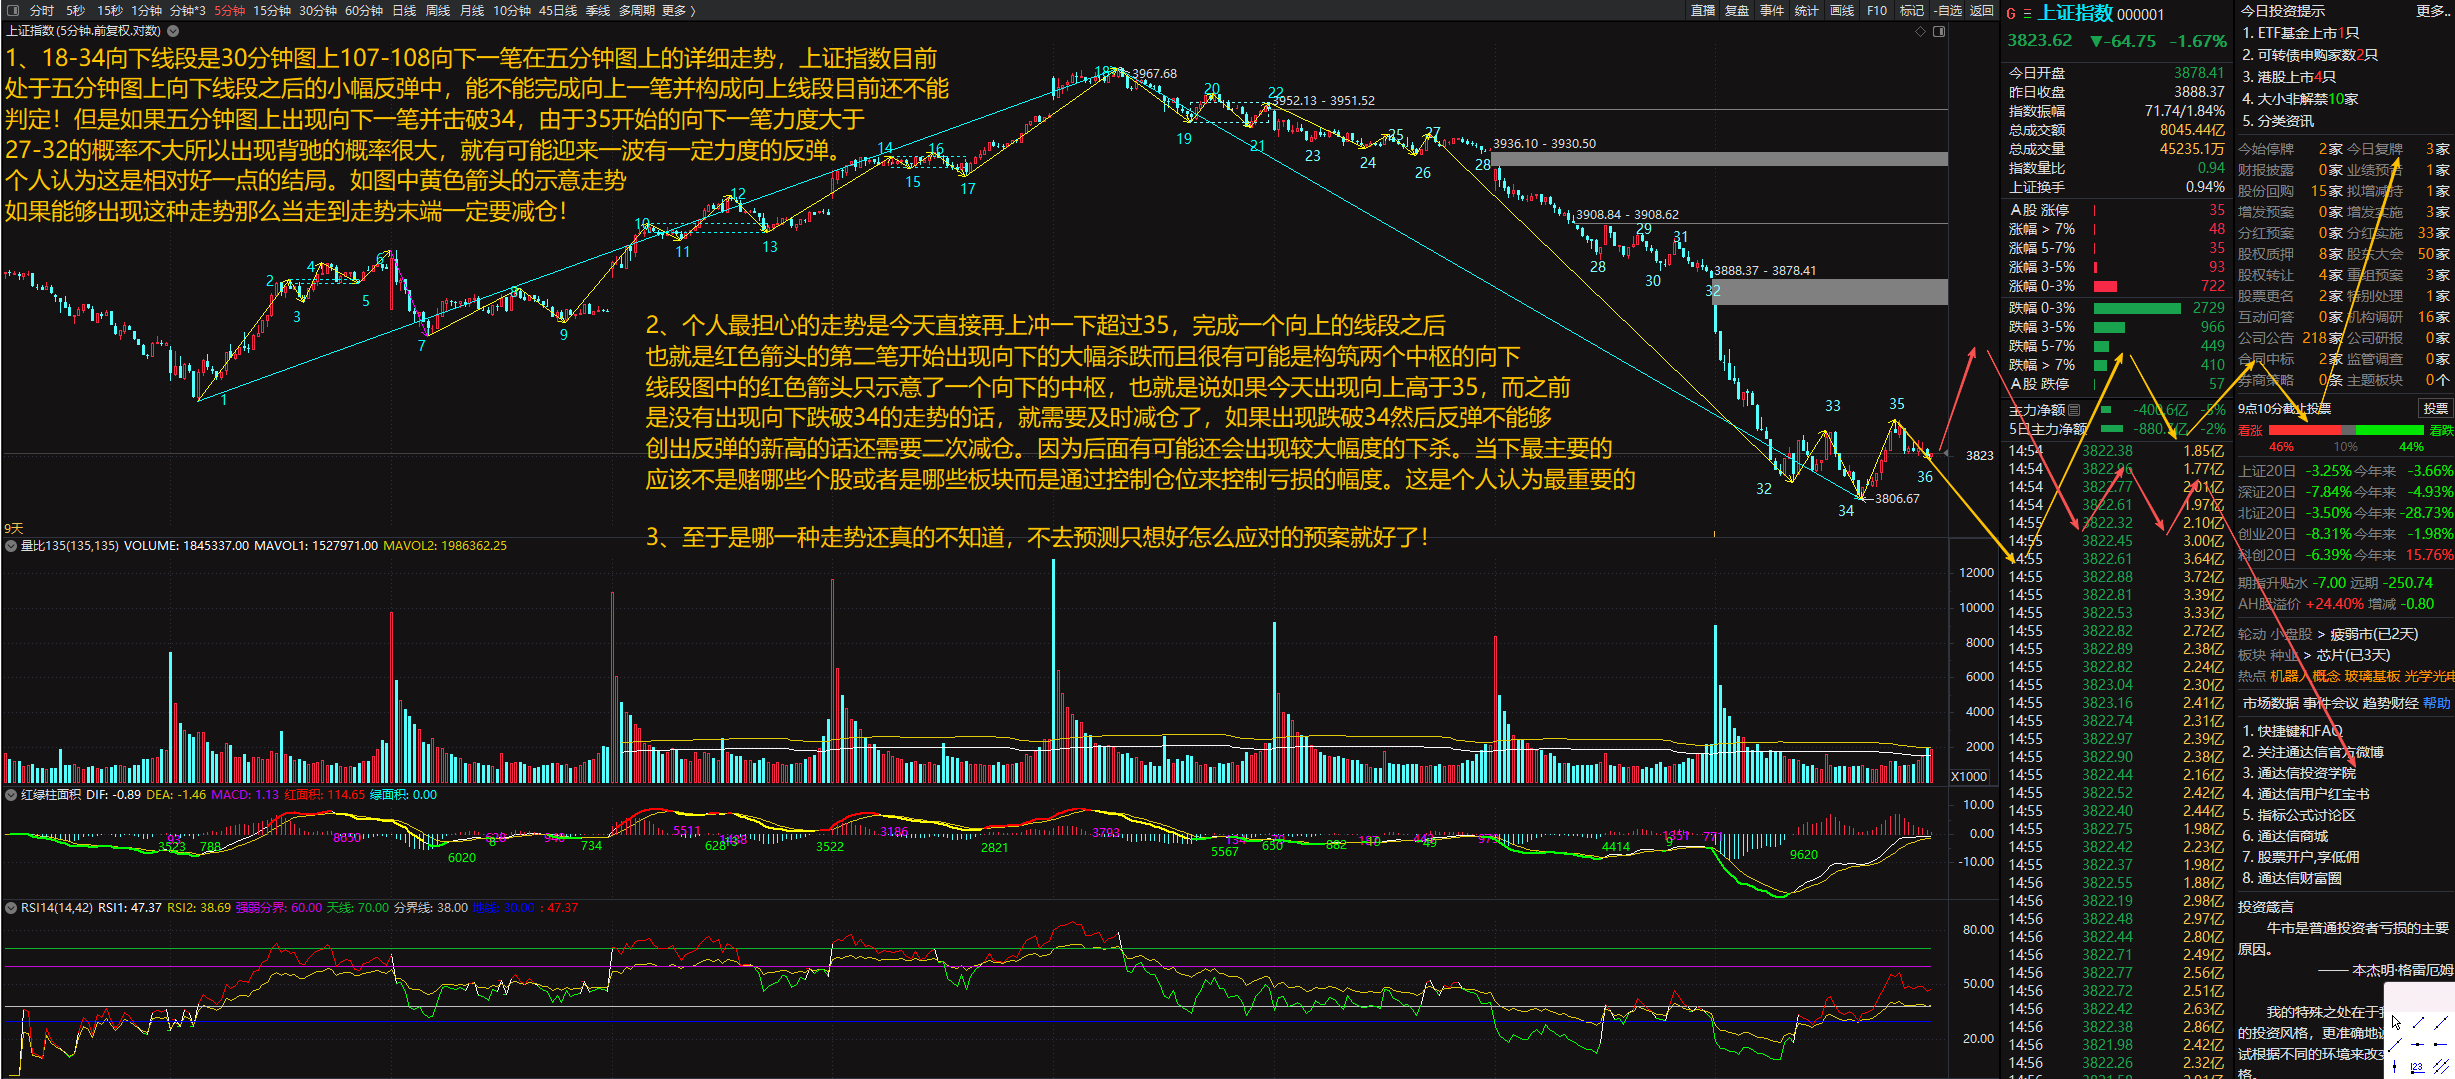
Task: Open 更多.. in 今日投资提示 panel
Action: (2431, 10)
